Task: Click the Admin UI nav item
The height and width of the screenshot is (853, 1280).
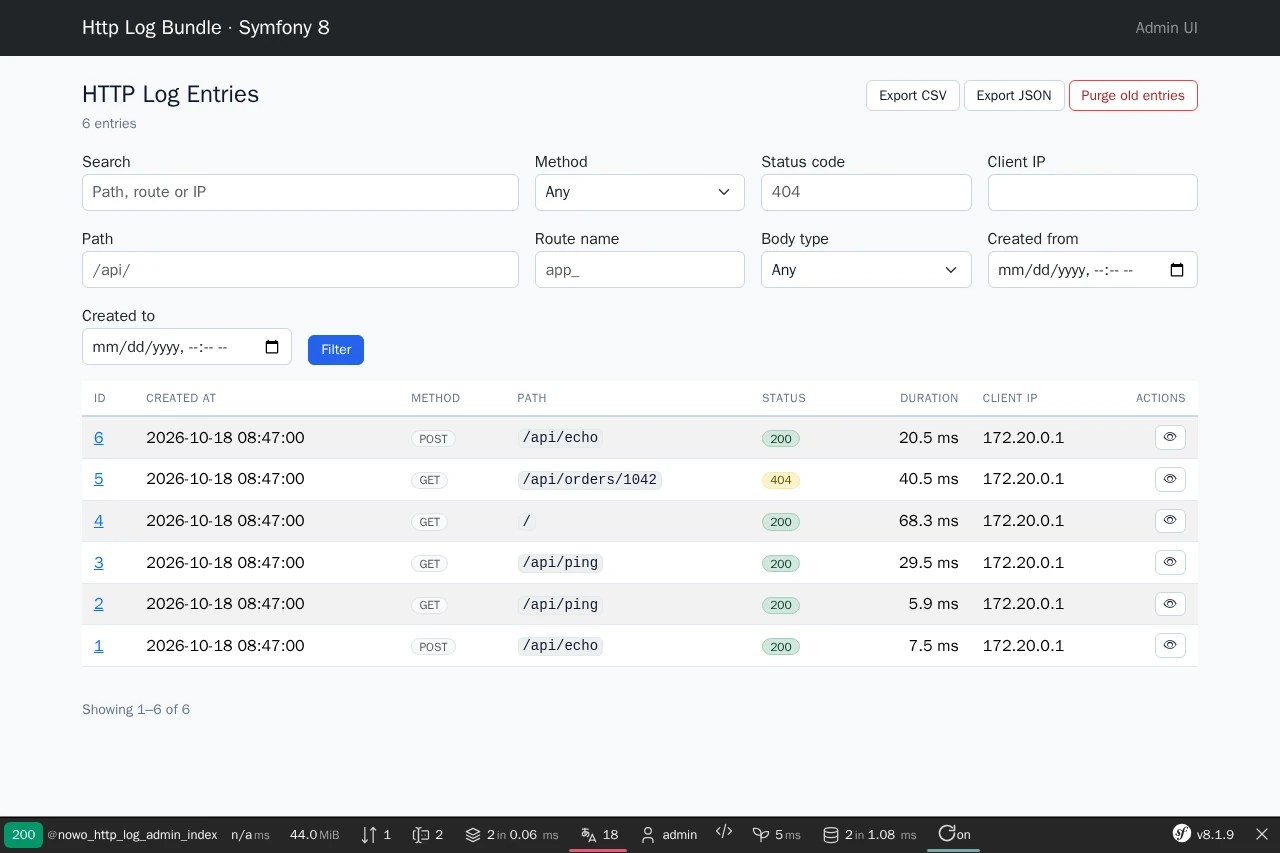Action: pos(1166,28)
